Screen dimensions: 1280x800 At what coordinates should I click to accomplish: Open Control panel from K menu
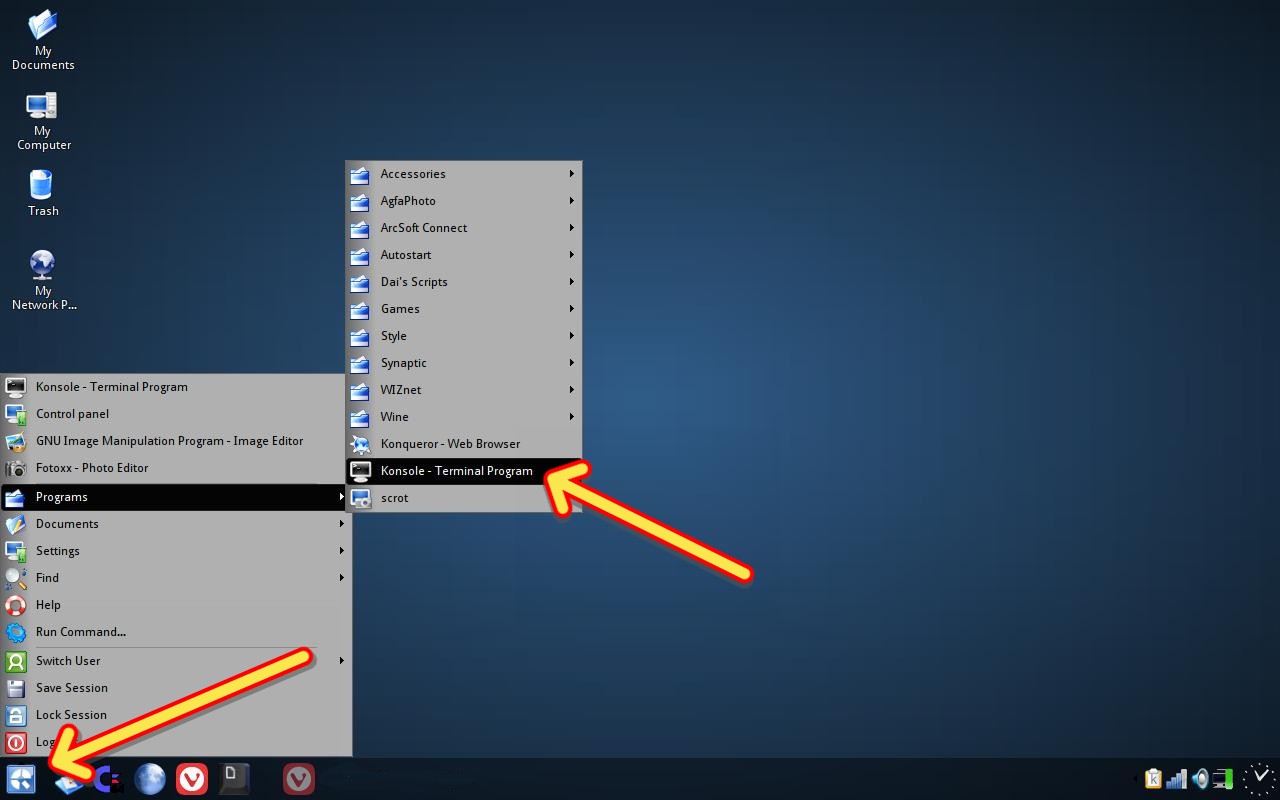point(176,414)
